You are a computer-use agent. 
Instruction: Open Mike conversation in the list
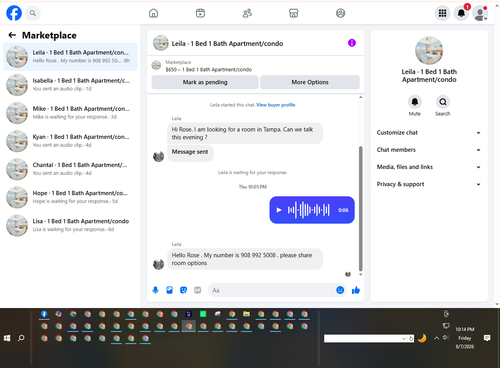pos(70,113)
